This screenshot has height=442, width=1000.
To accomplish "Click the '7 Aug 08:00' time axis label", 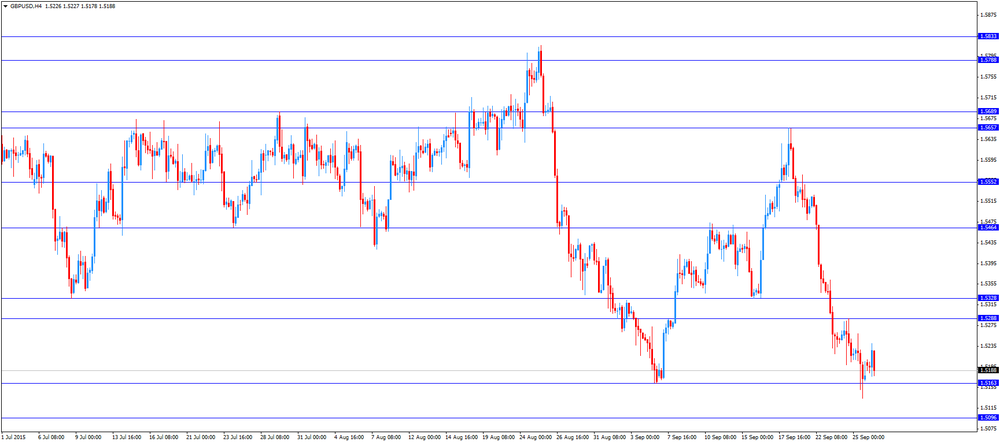I will click(x=386, y=438).
